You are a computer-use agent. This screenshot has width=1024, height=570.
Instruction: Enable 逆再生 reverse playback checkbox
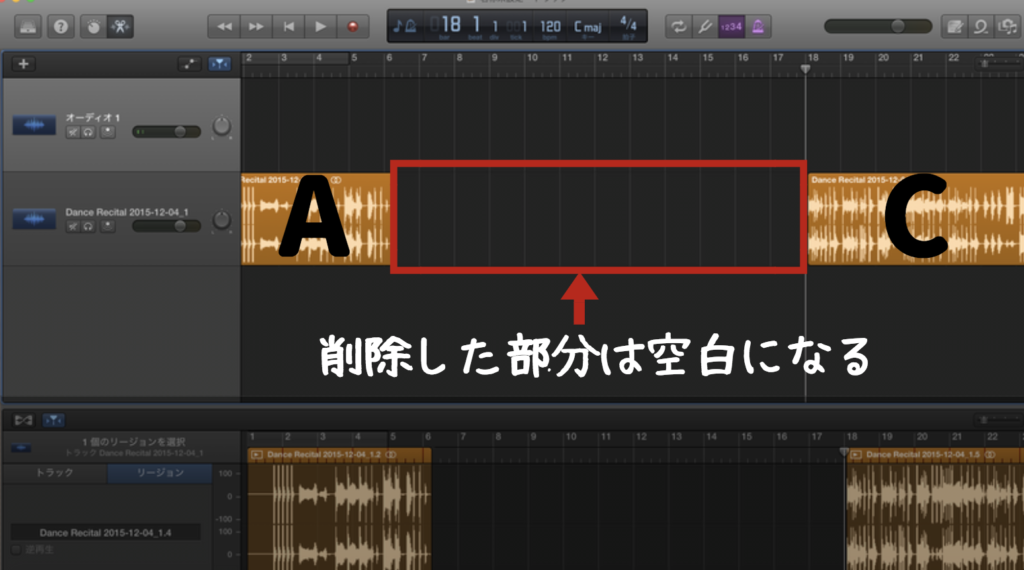click(x=16, y=550)
